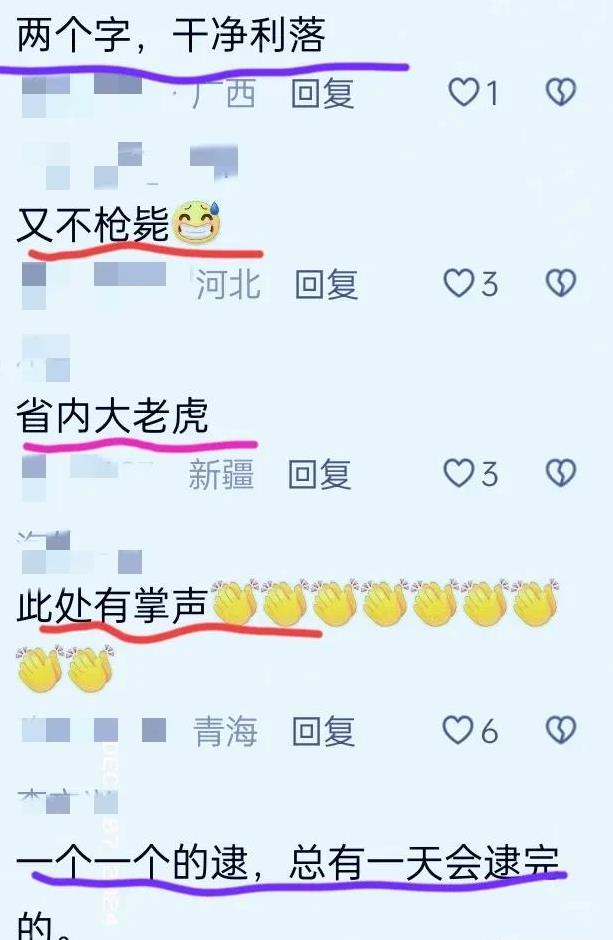Open blurred username above 此处有掌声

[80, 552]
